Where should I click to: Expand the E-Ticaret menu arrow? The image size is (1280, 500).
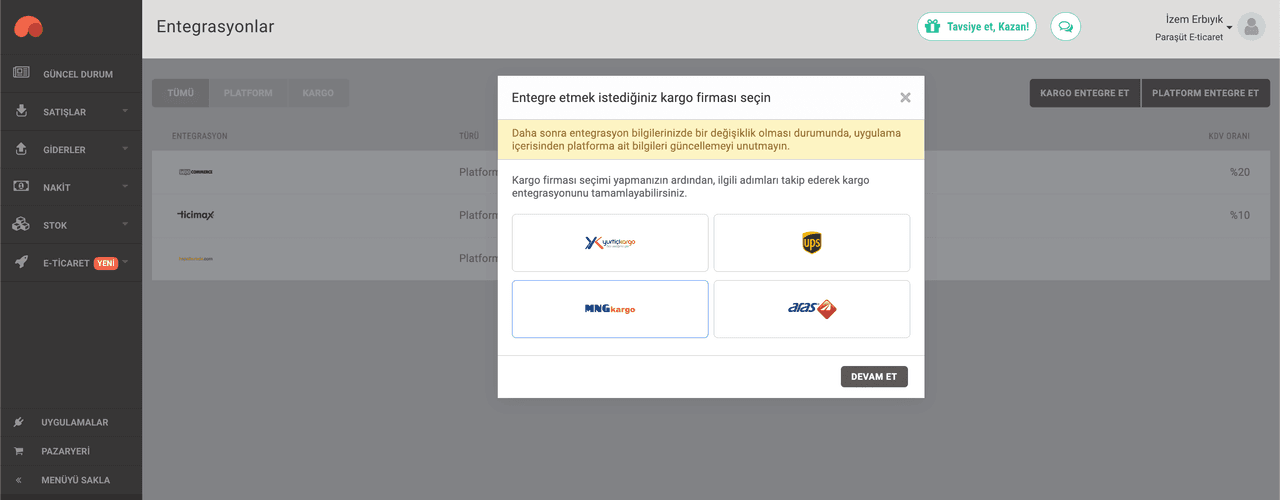(125, 262)
